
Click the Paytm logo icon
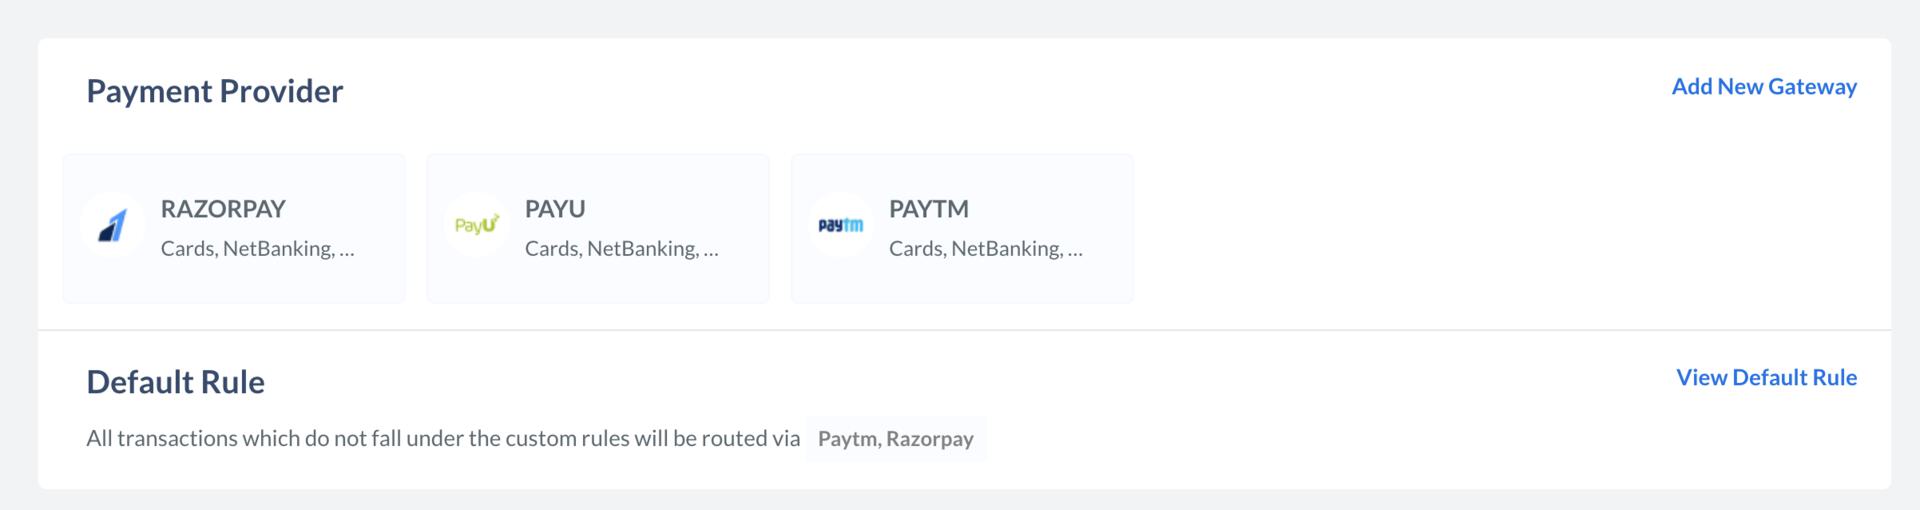pos(841,226)
